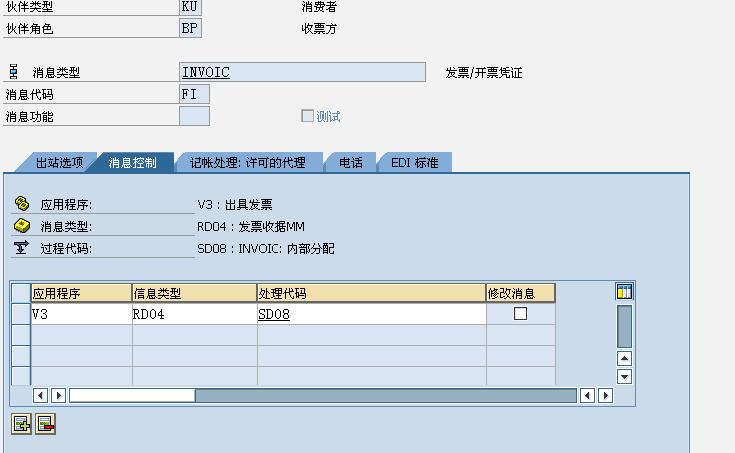Click the table scroll down arrow
This screenshot has height=453, width=735.
point(624,376)
